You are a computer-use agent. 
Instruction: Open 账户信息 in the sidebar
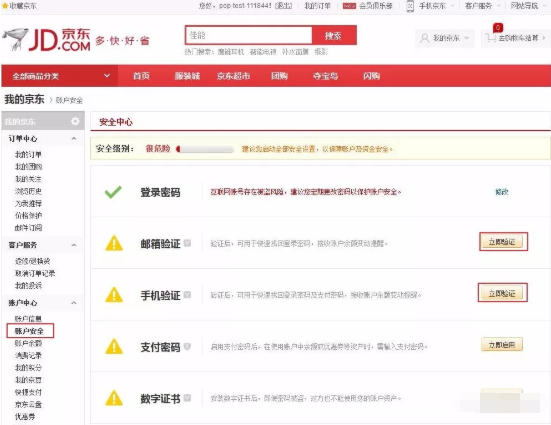(x=28, y=319)
